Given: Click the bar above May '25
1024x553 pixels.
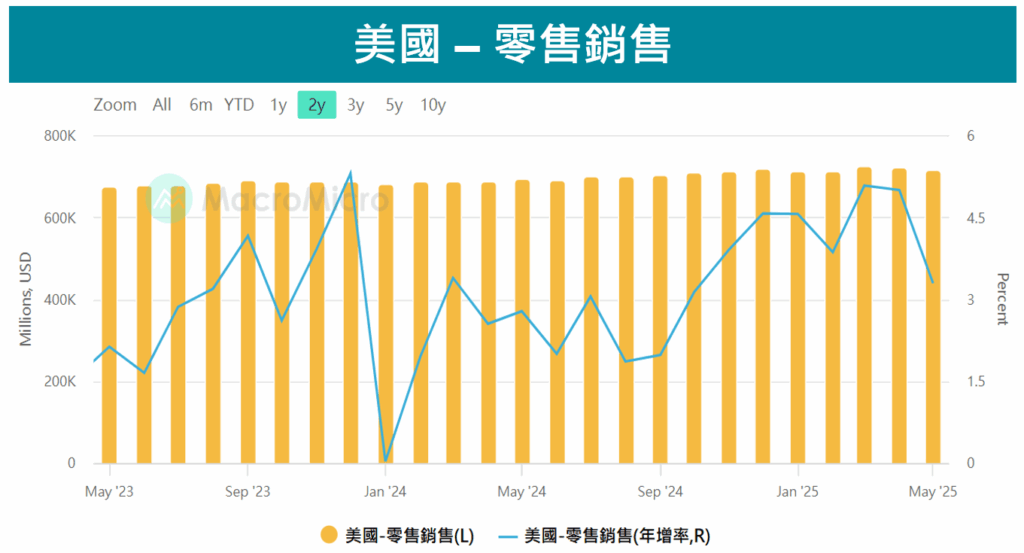Looking at the screenshot, I should click(933, 317).
